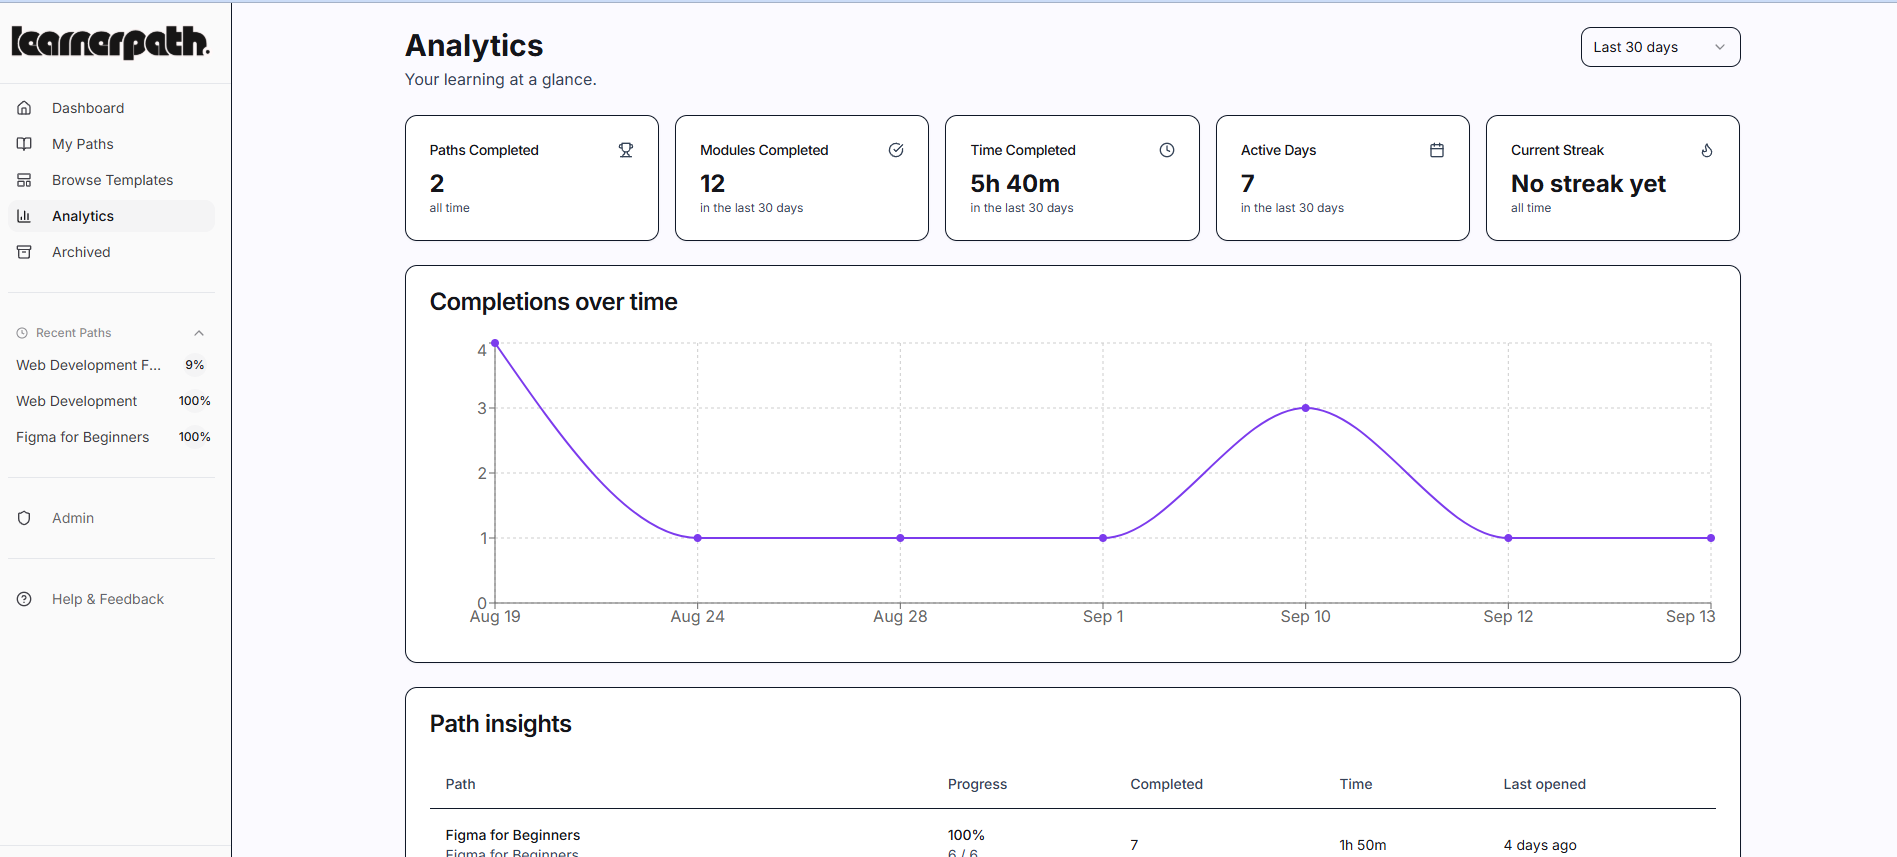1897x857 pixels.
Task: Click the calendar icon in Active Days
Action: (x=1437, y=150)
